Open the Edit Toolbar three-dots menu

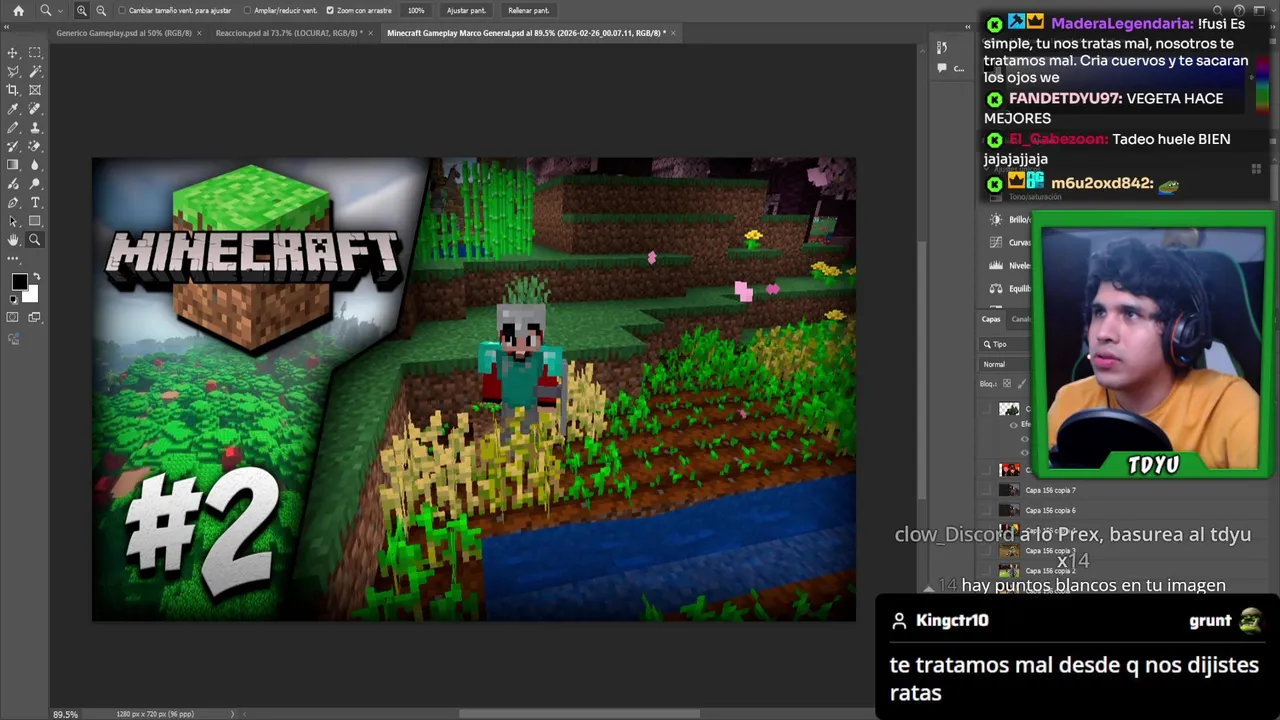click(13, 259)
